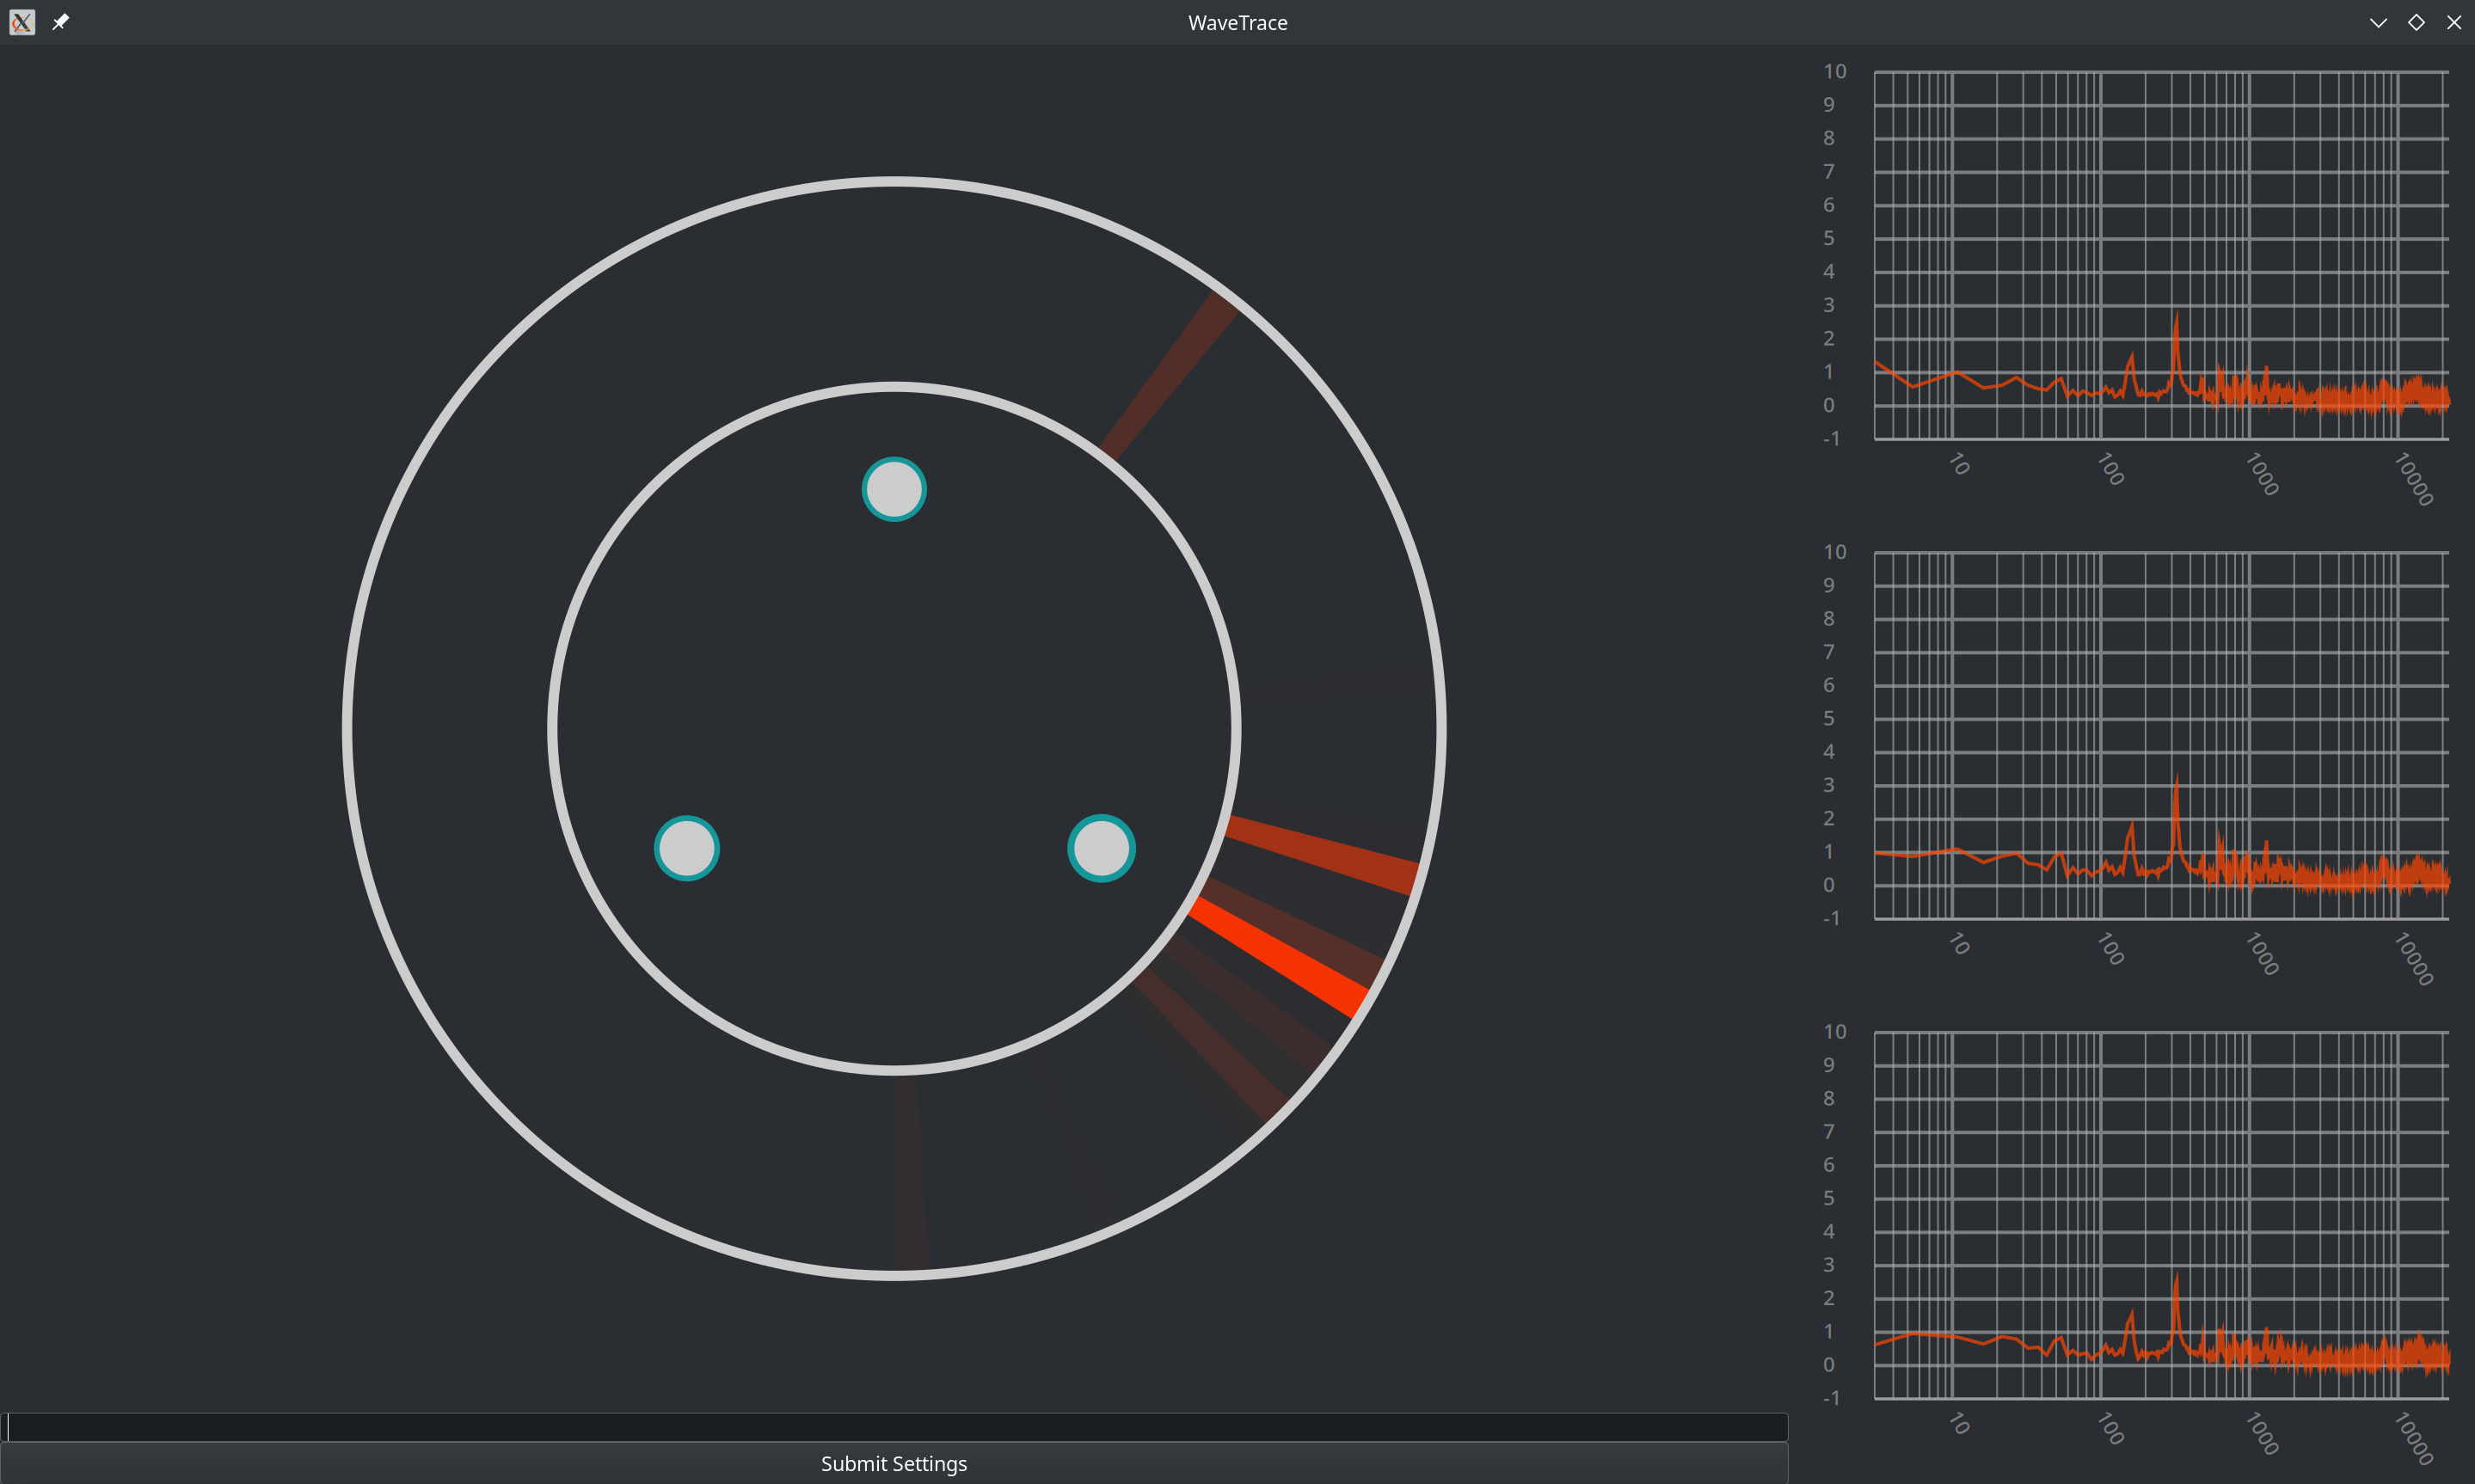The width and height of the screenshot is (2475, 1484).
Task: Click the 1000 axis label of bottom chart
Action: click(2262, 1433)
